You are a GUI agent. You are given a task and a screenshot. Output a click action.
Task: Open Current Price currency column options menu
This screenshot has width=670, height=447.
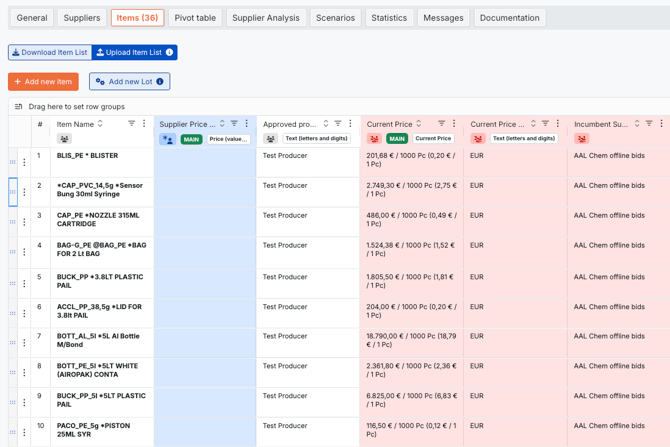pyautogui.click(x=558, y=124)
